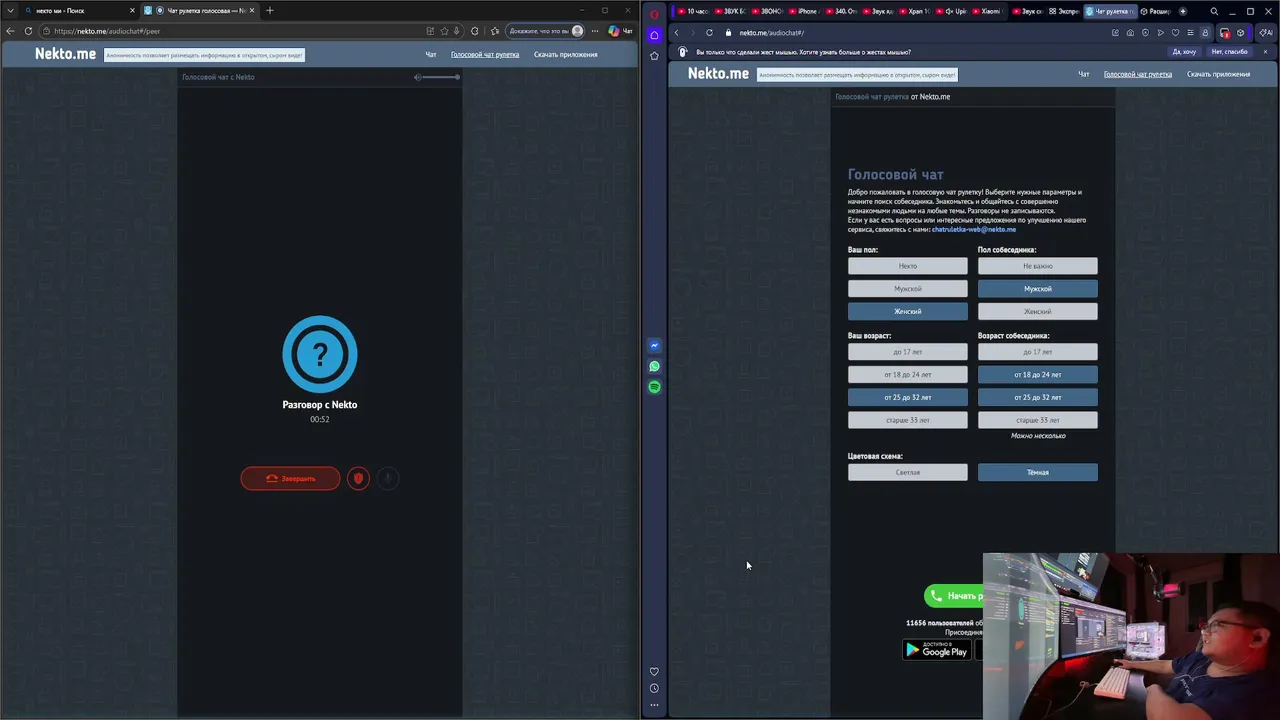Image resolution: width=1280 pixels, height=720 pixels.
Task: Click the profile avatar in left browser
Action: [577, 31]
